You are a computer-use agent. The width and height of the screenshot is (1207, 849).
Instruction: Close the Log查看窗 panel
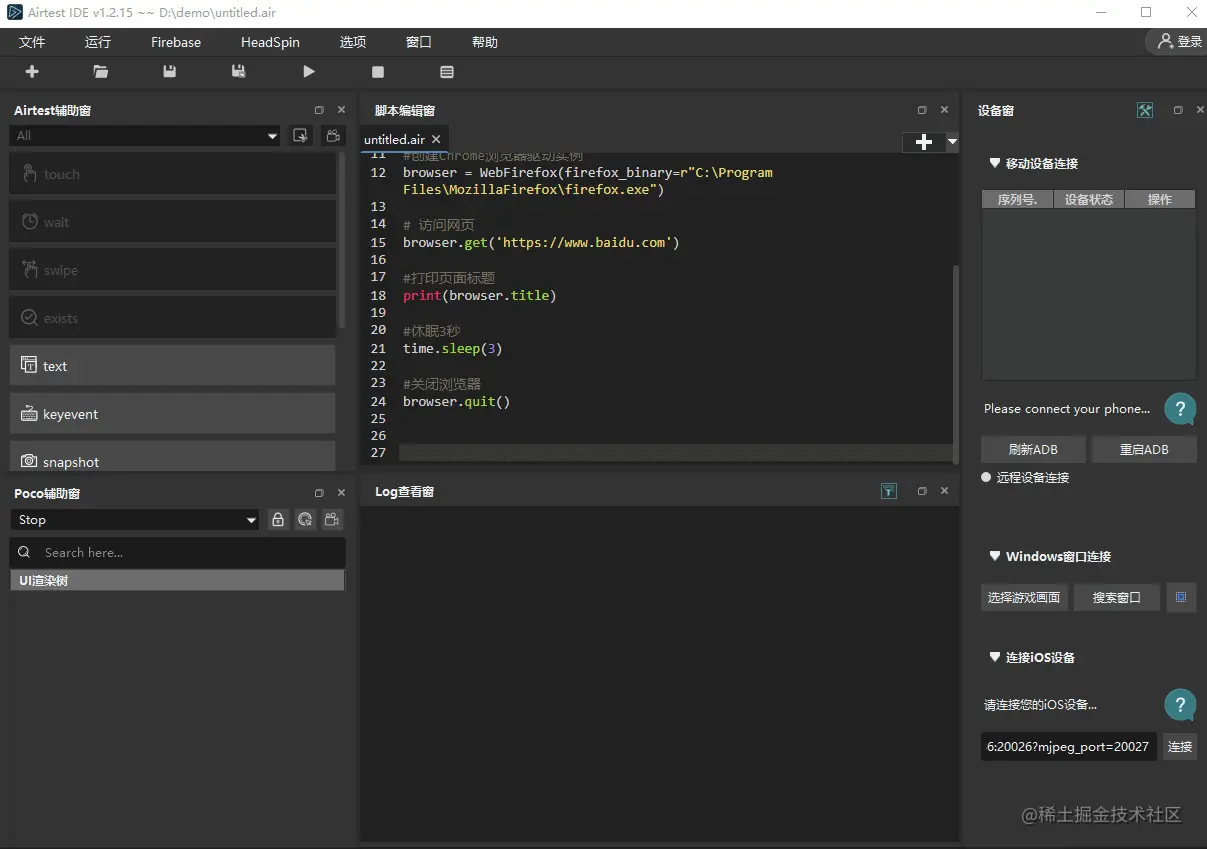pyautogui.click(x=944, y=491)
